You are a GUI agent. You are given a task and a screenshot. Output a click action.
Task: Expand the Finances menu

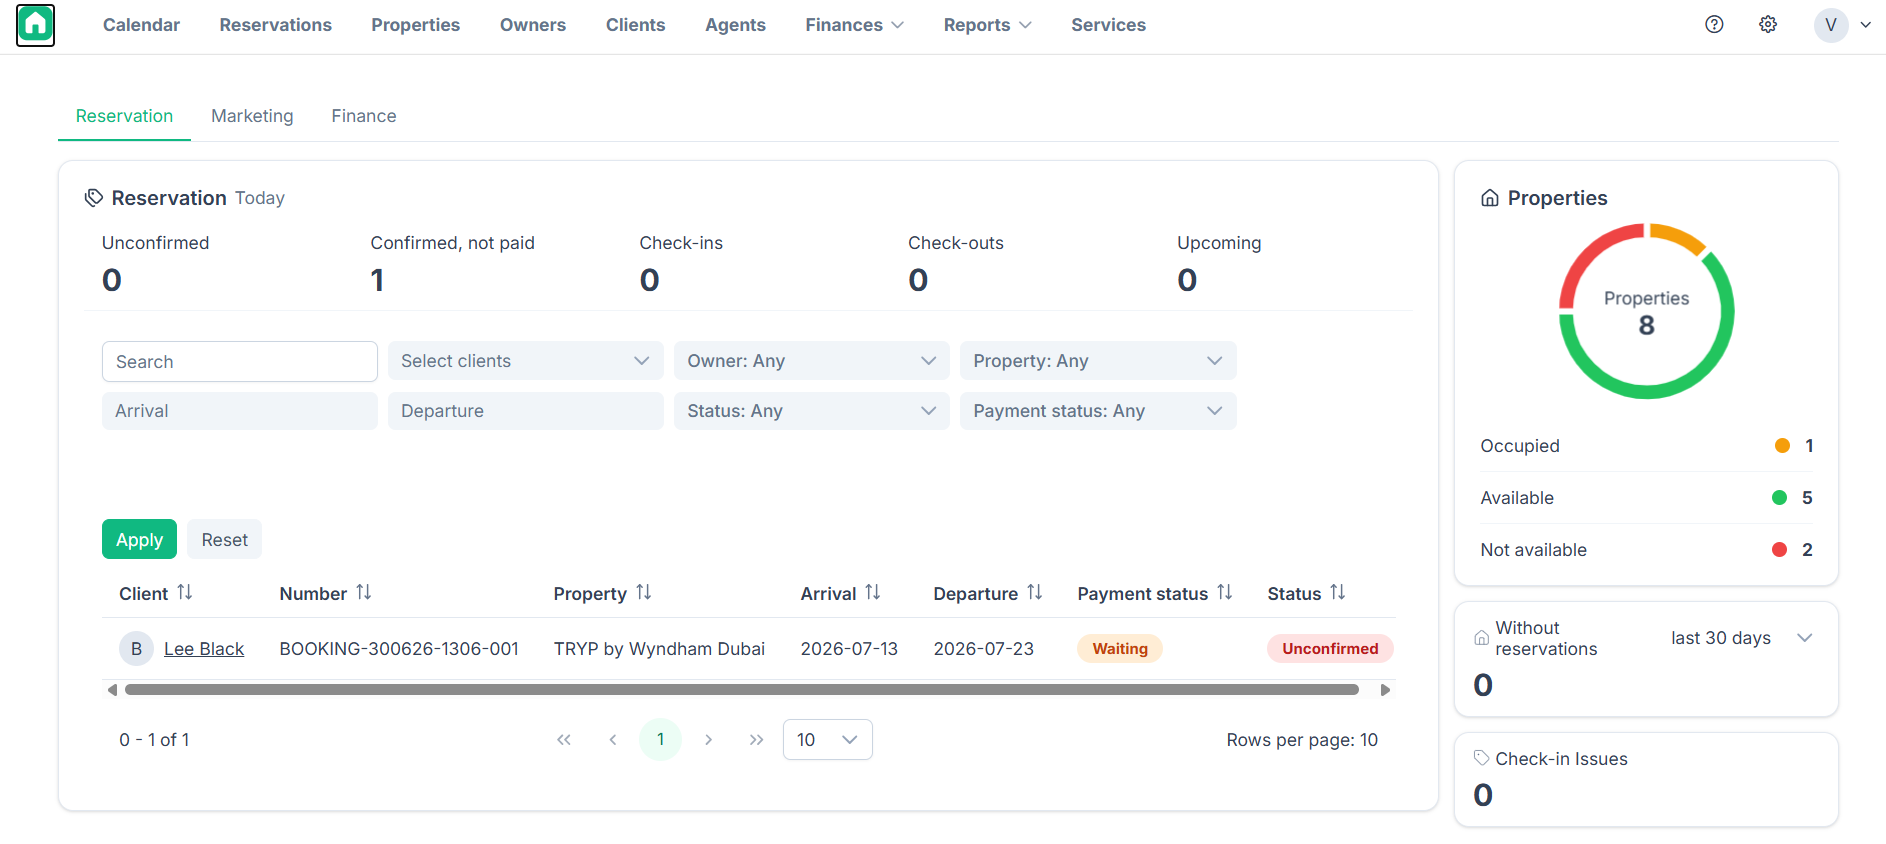[x=855, y=25]
